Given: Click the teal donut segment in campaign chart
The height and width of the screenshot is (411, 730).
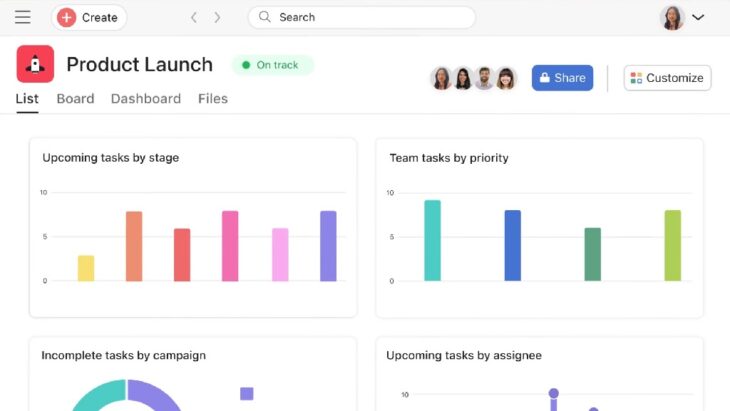Looking at the screenshot, I should [101, 396].
